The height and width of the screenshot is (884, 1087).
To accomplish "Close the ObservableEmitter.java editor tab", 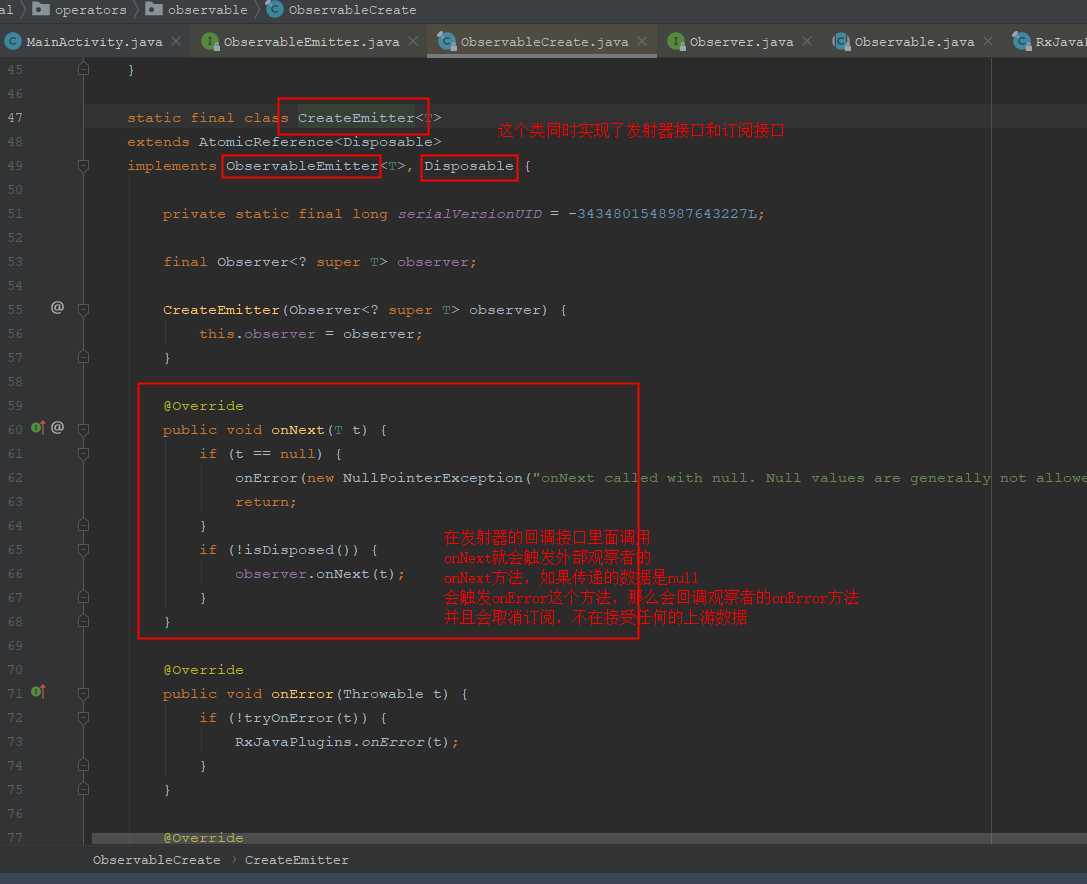I will coord(414,41).
